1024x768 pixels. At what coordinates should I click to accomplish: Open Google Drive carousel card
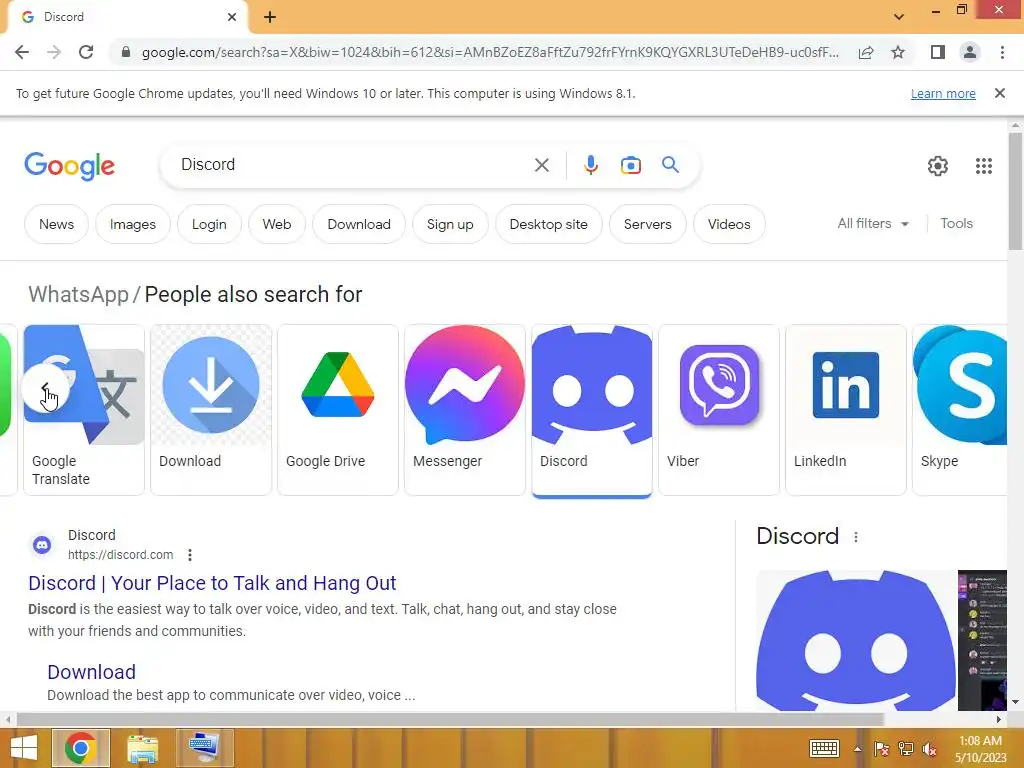(x=338, y=409)
